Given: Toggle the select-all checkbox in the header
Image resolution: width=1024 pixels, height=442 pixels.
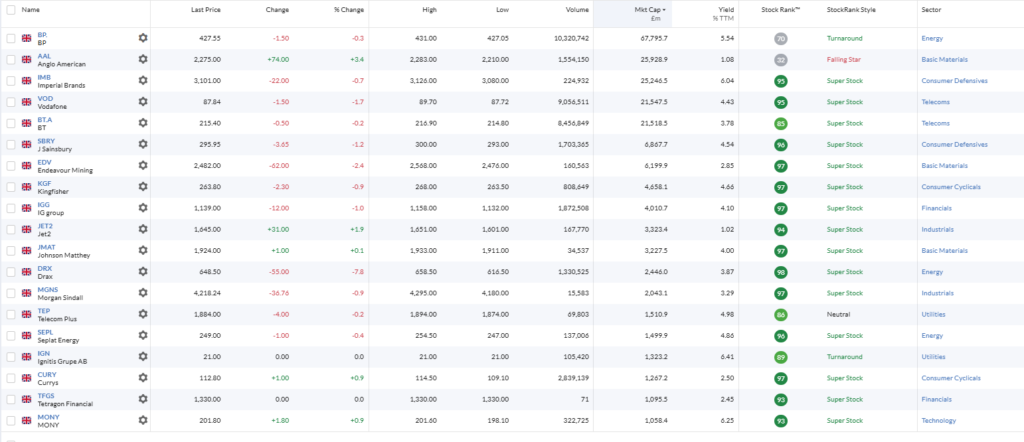Looking at the screenshot, I should 11,10.
